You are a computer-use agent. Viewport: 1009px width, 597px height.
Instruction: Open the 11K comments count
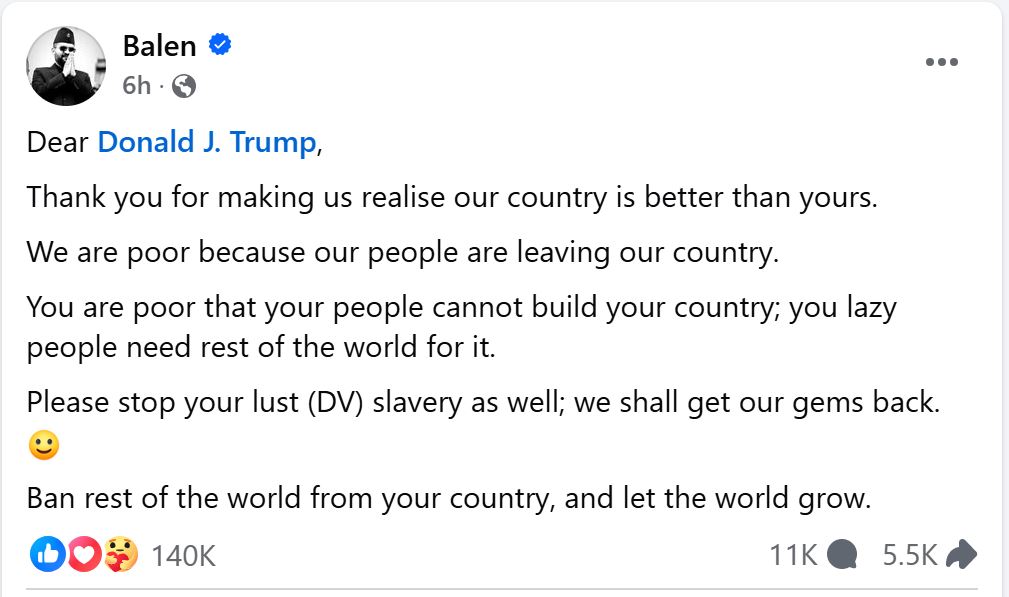click(793, 554)
